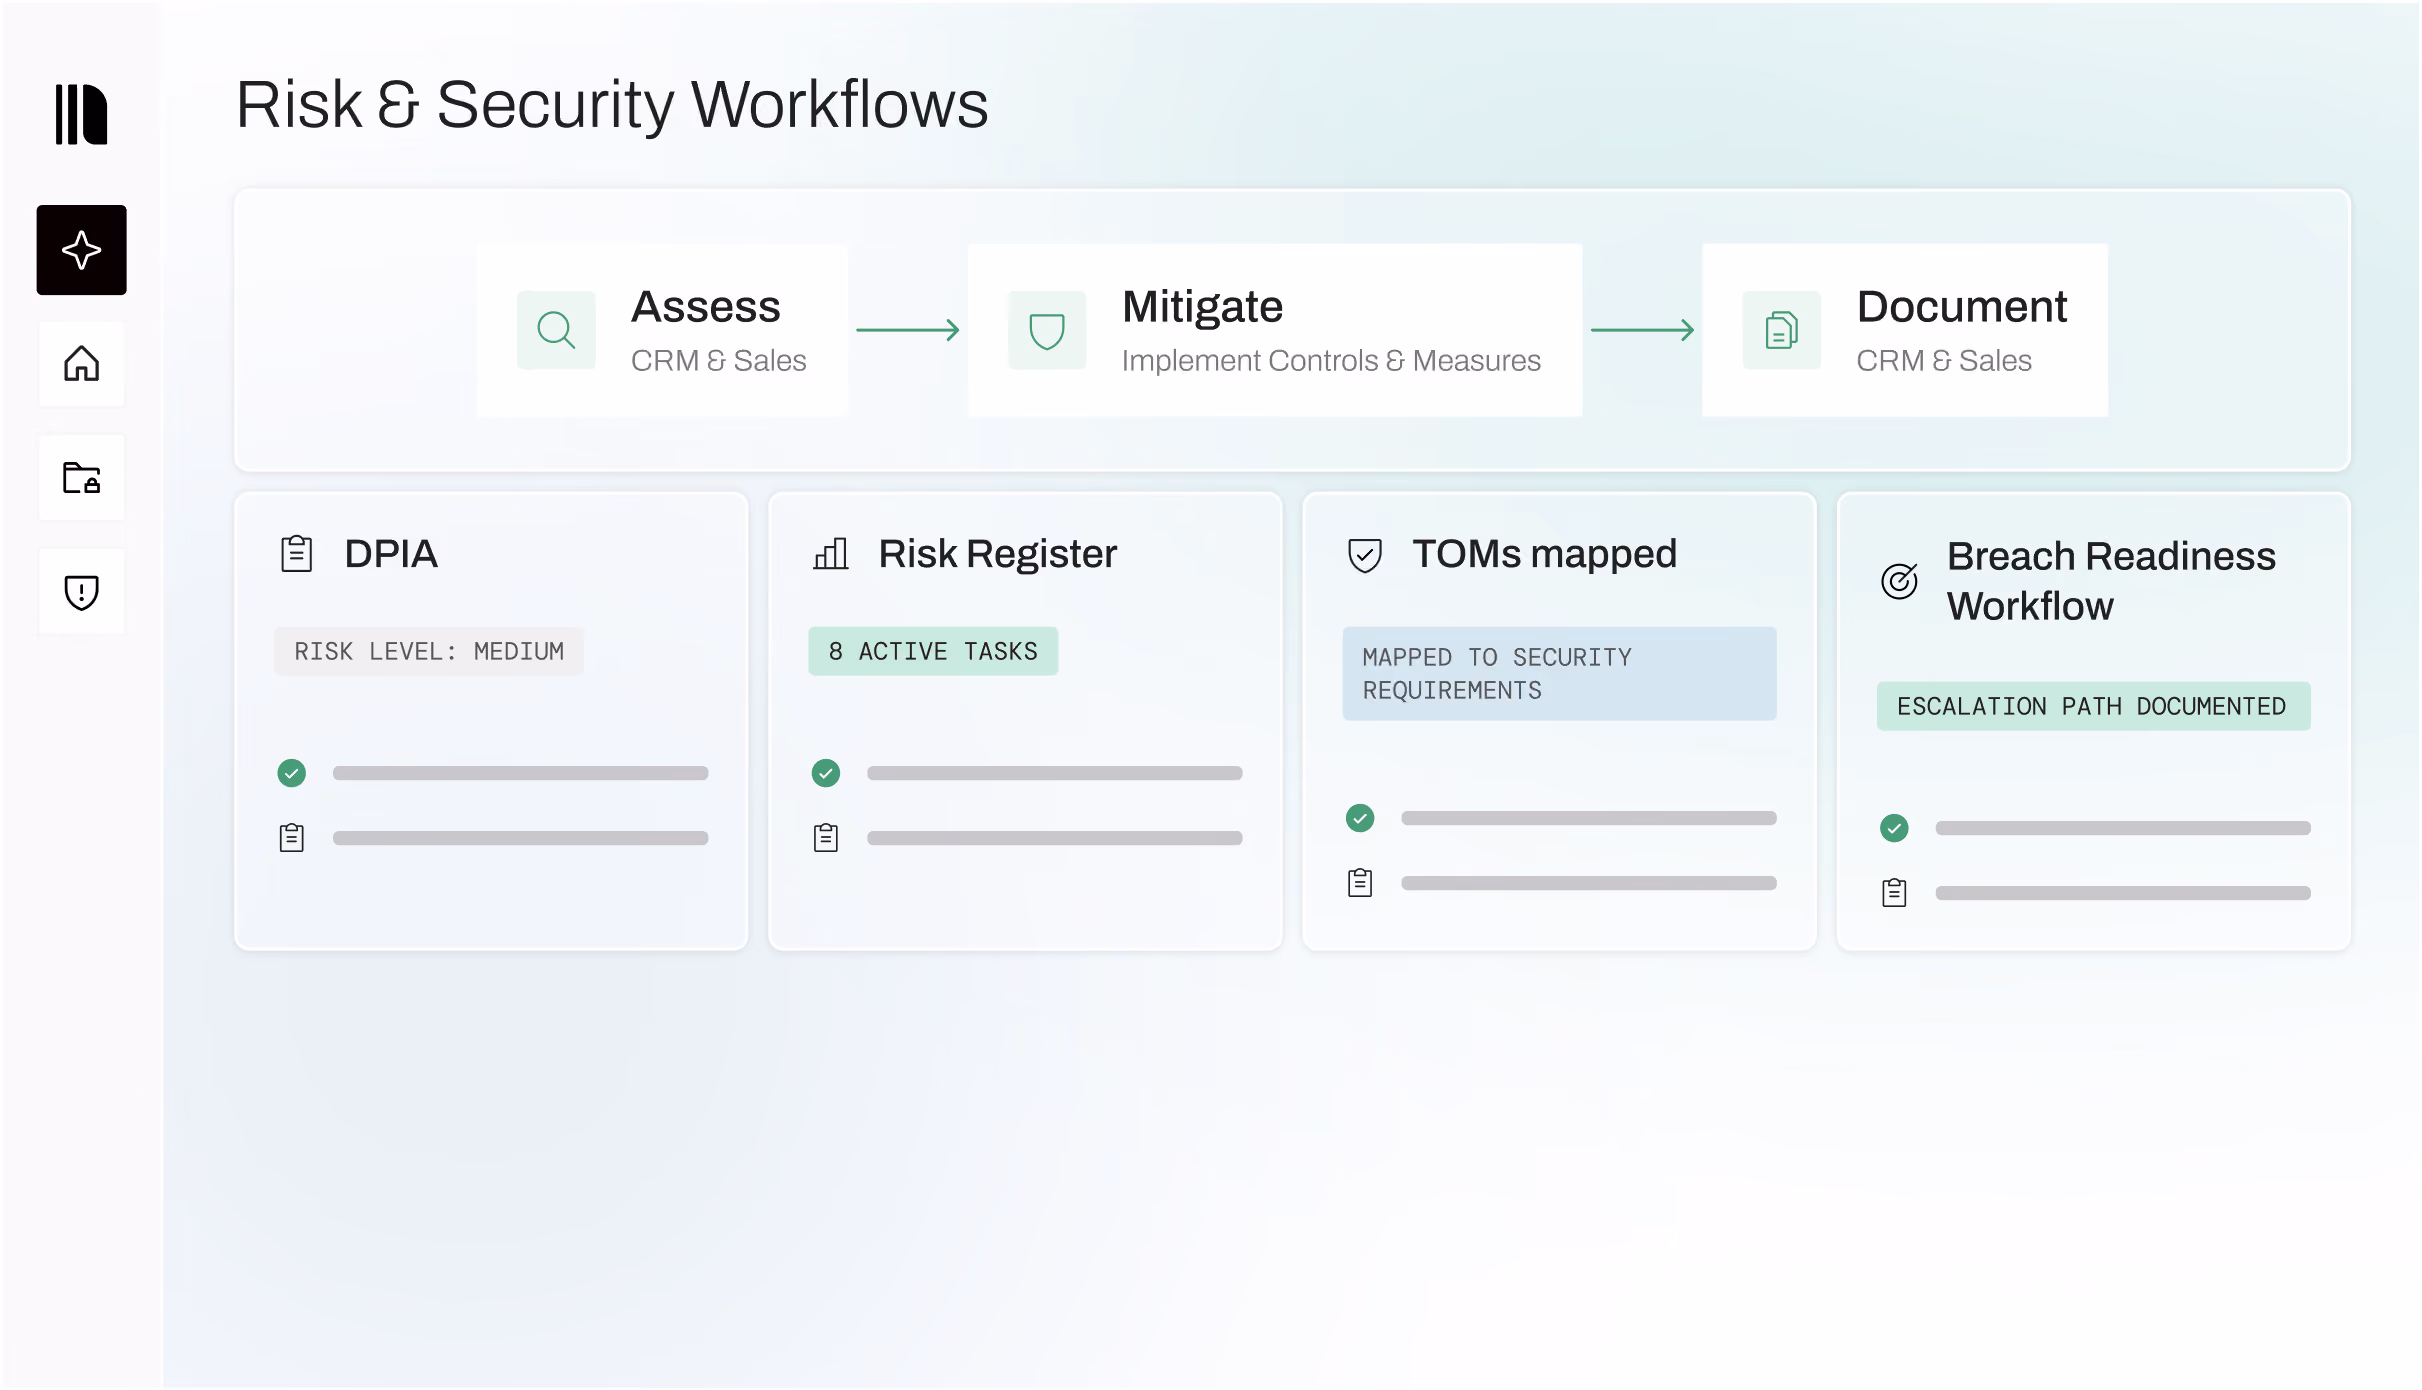Open the Breach Readiness Workflow card title

click(2111, 581)
